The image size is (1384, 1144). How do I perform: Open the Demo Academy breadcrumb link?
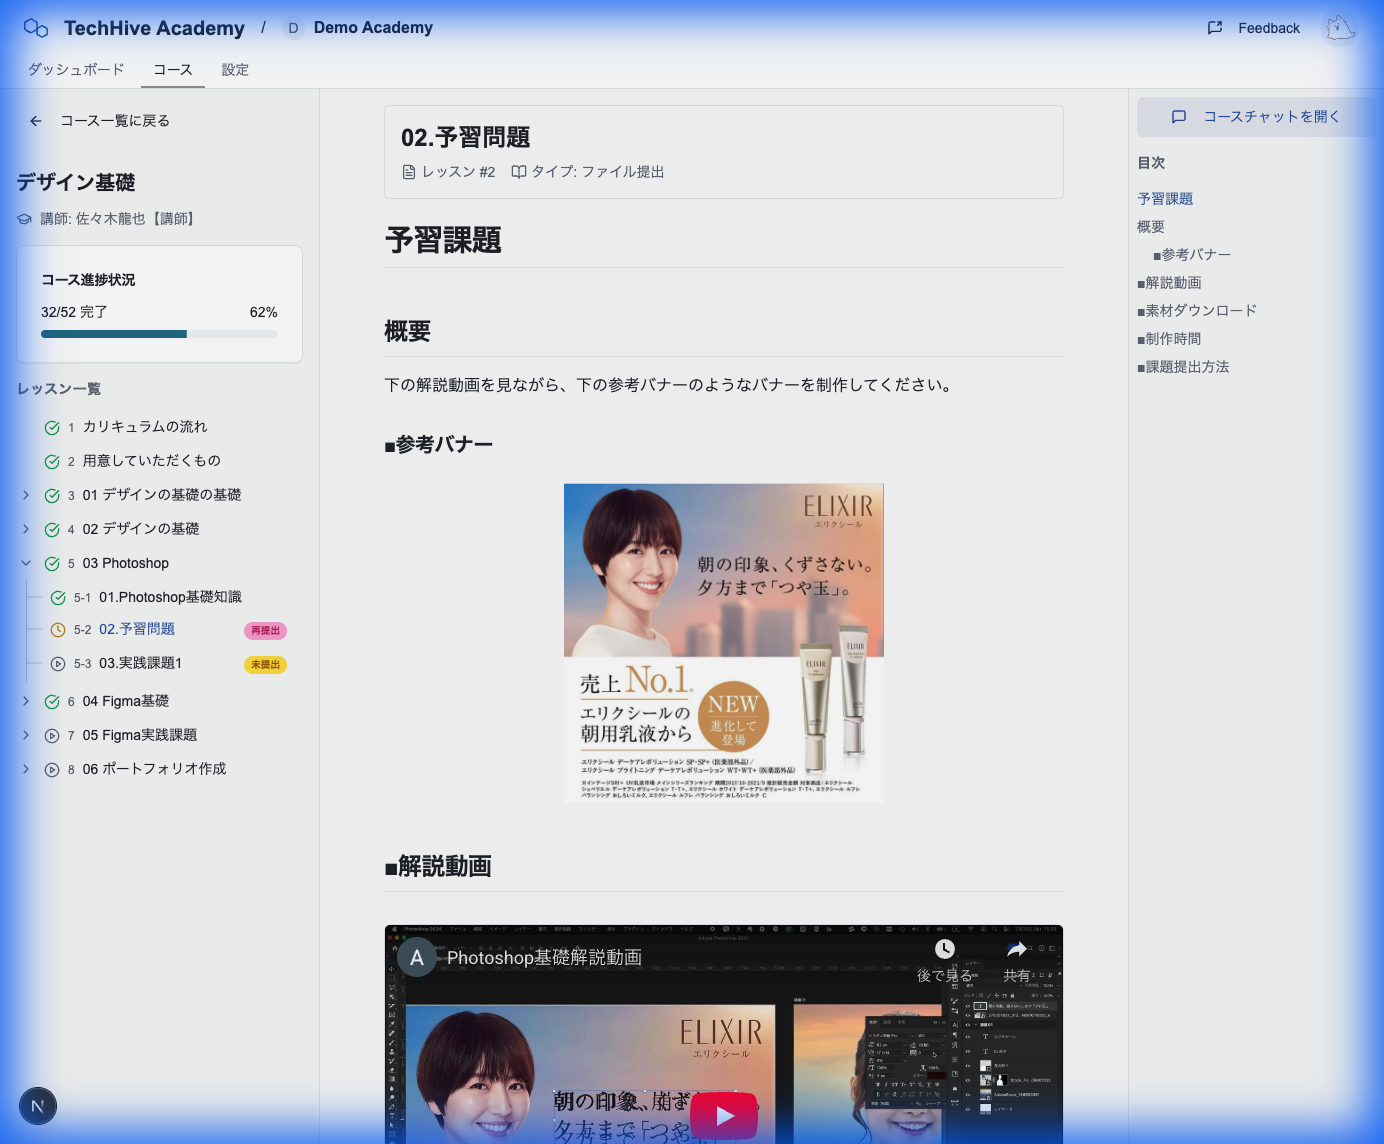373,28
